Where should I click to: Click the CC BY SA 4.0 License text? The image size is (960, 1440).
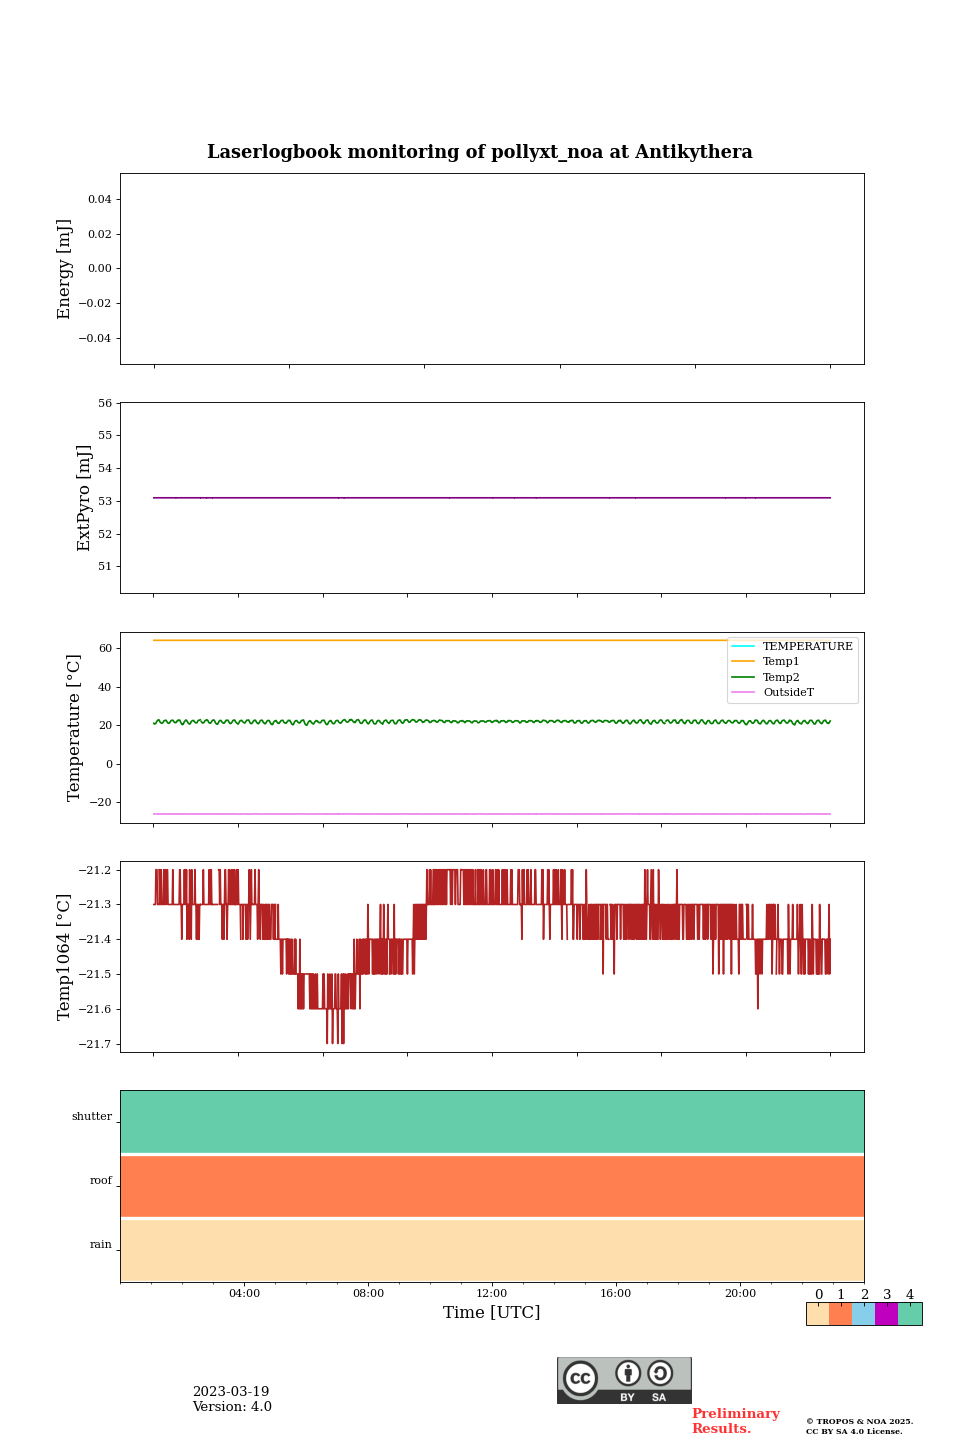tap(854, 1431)
